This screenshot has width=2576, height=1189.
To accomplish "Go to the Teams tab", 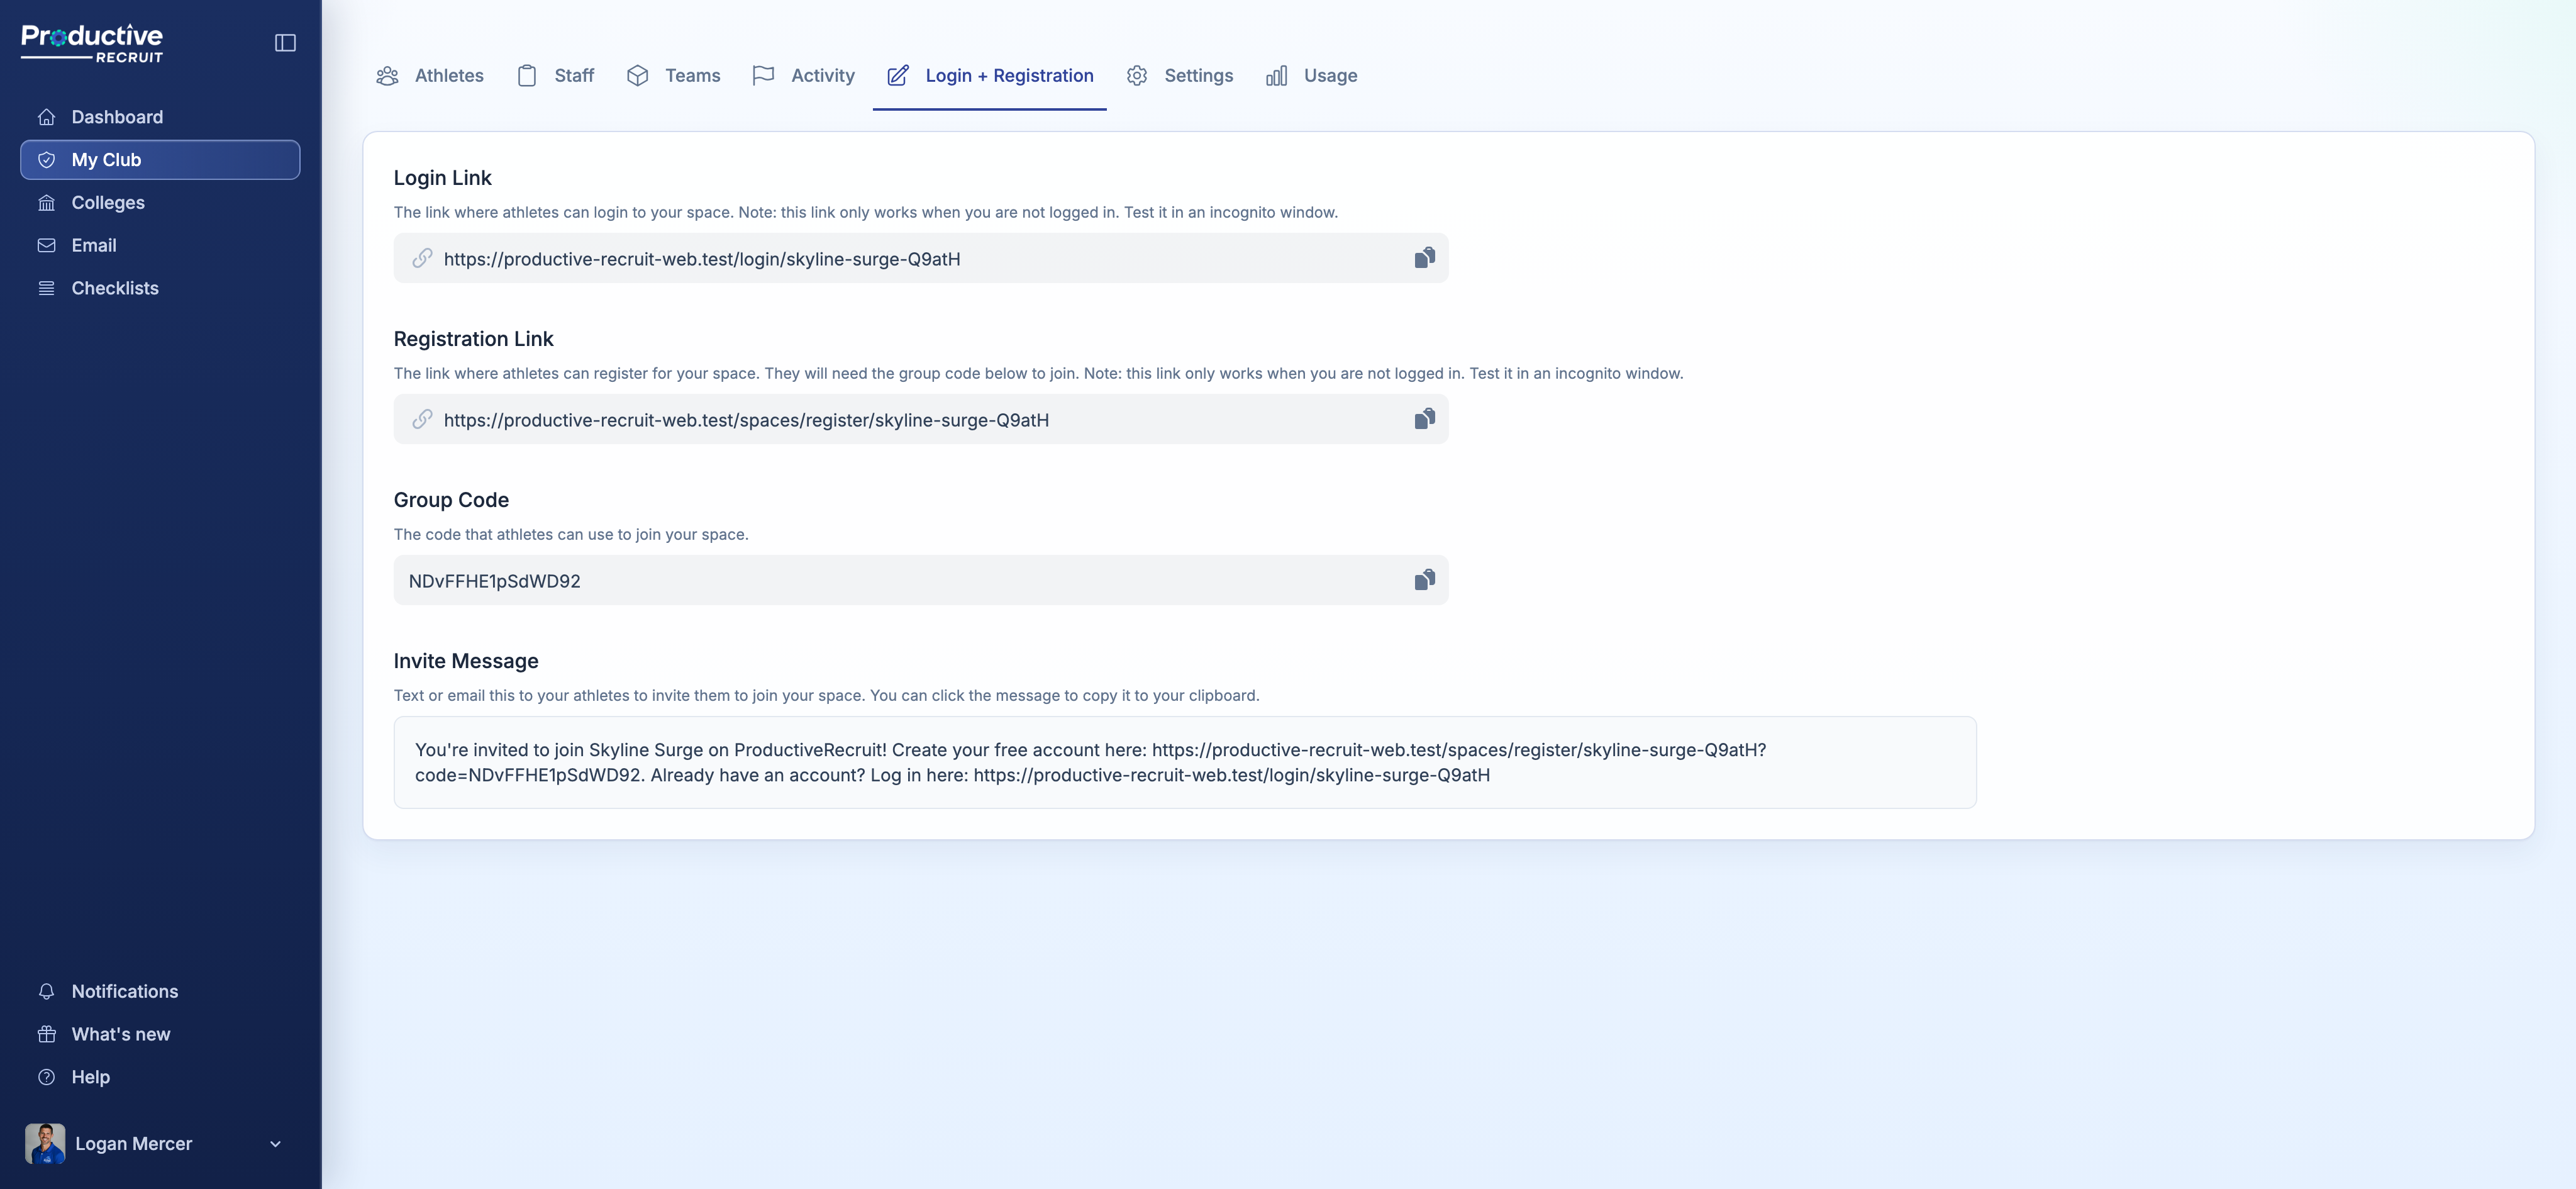I will pos(673,76).
